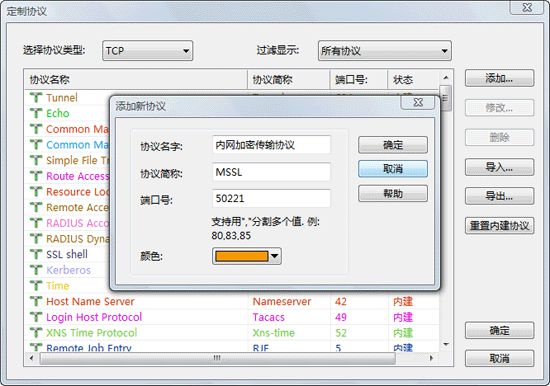
Task: Click the icon next to red Common Ma row
Action: (36, 129)
